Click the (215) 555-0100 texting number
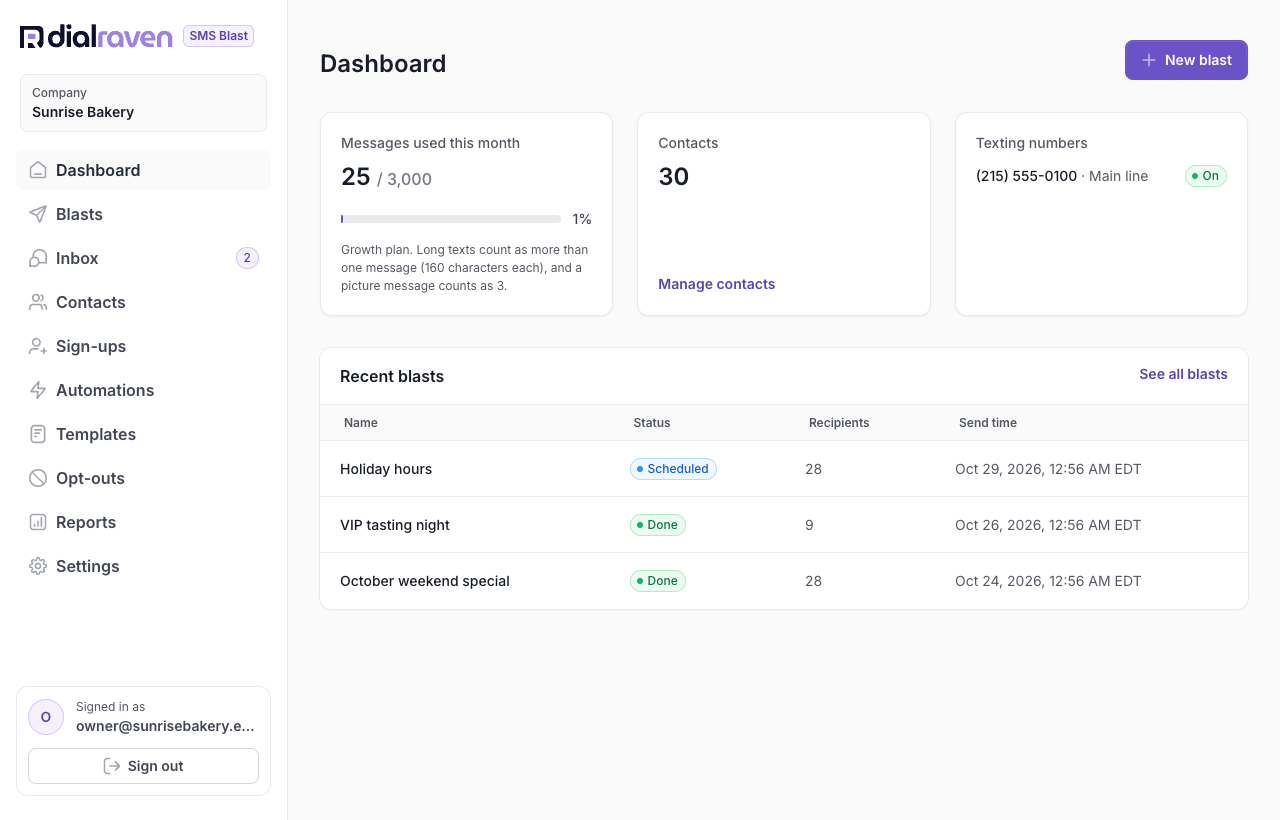 pos(1026,176)
